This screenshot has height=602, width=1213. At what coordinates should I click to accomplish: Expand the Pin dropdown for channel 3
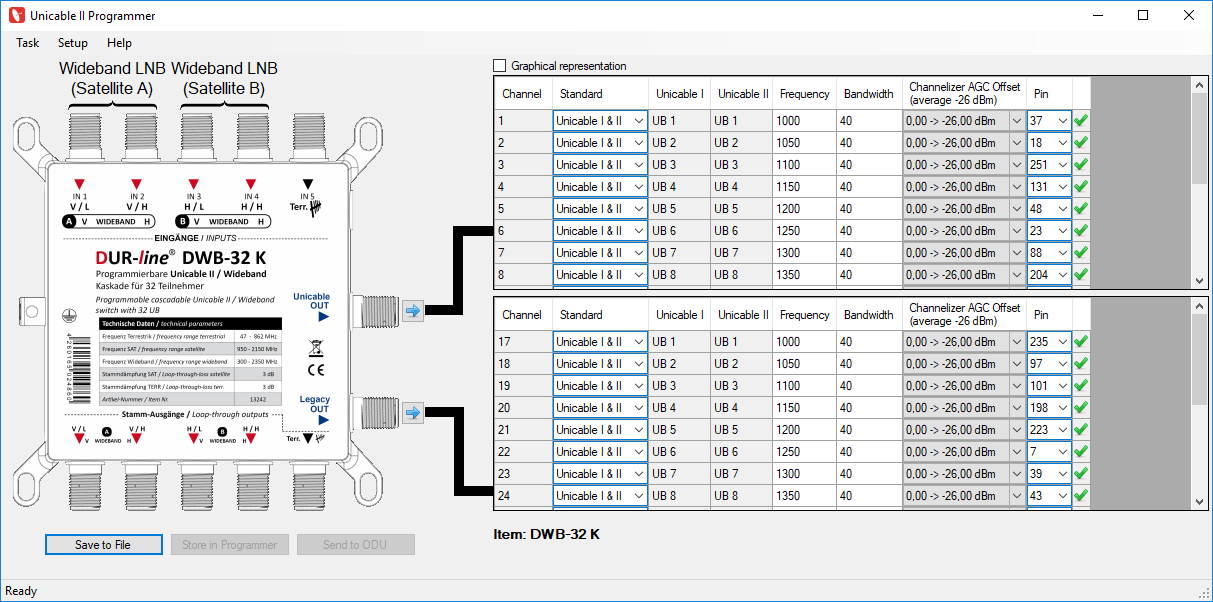coord(1062,165)
